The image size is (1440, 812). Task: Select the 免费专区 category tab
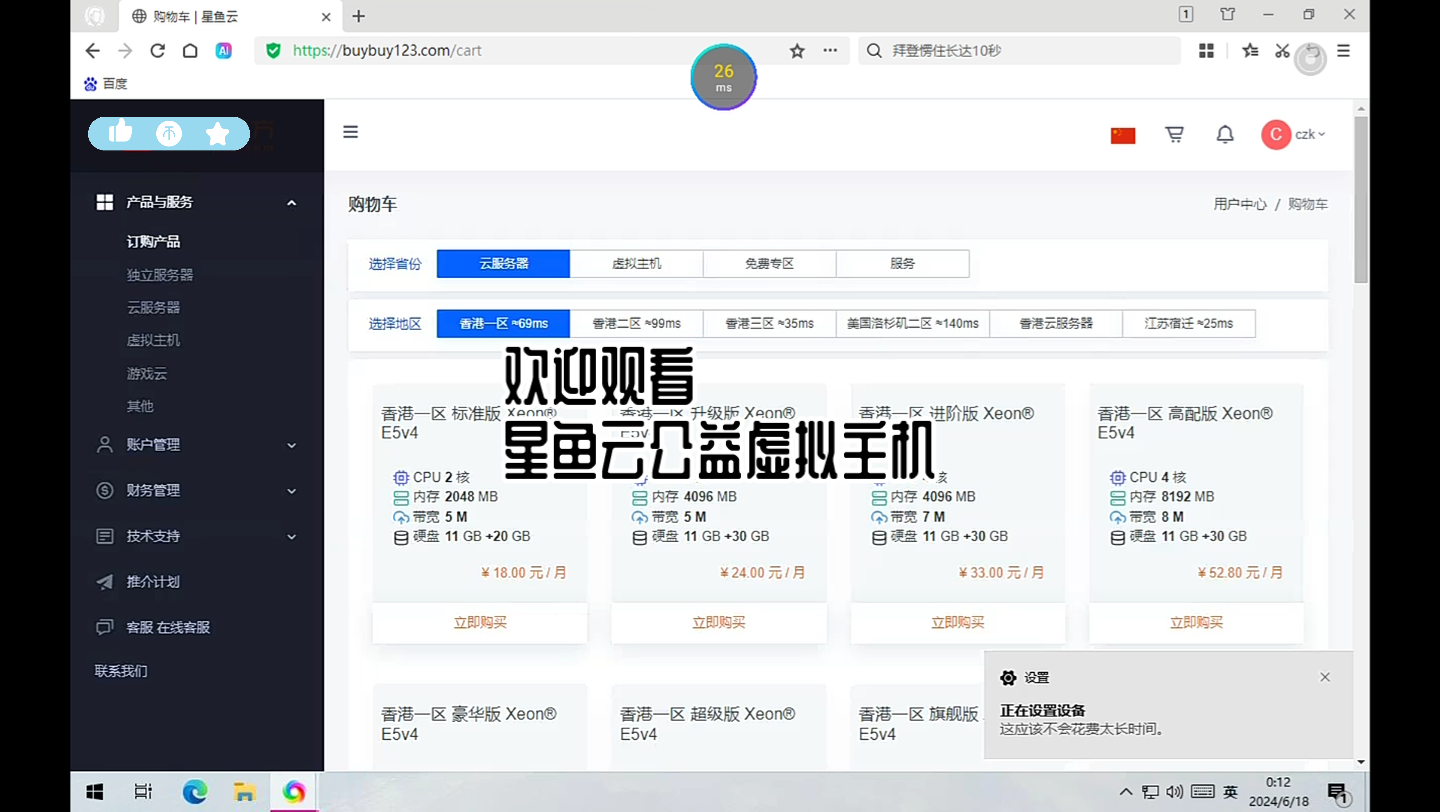(769, 264)
